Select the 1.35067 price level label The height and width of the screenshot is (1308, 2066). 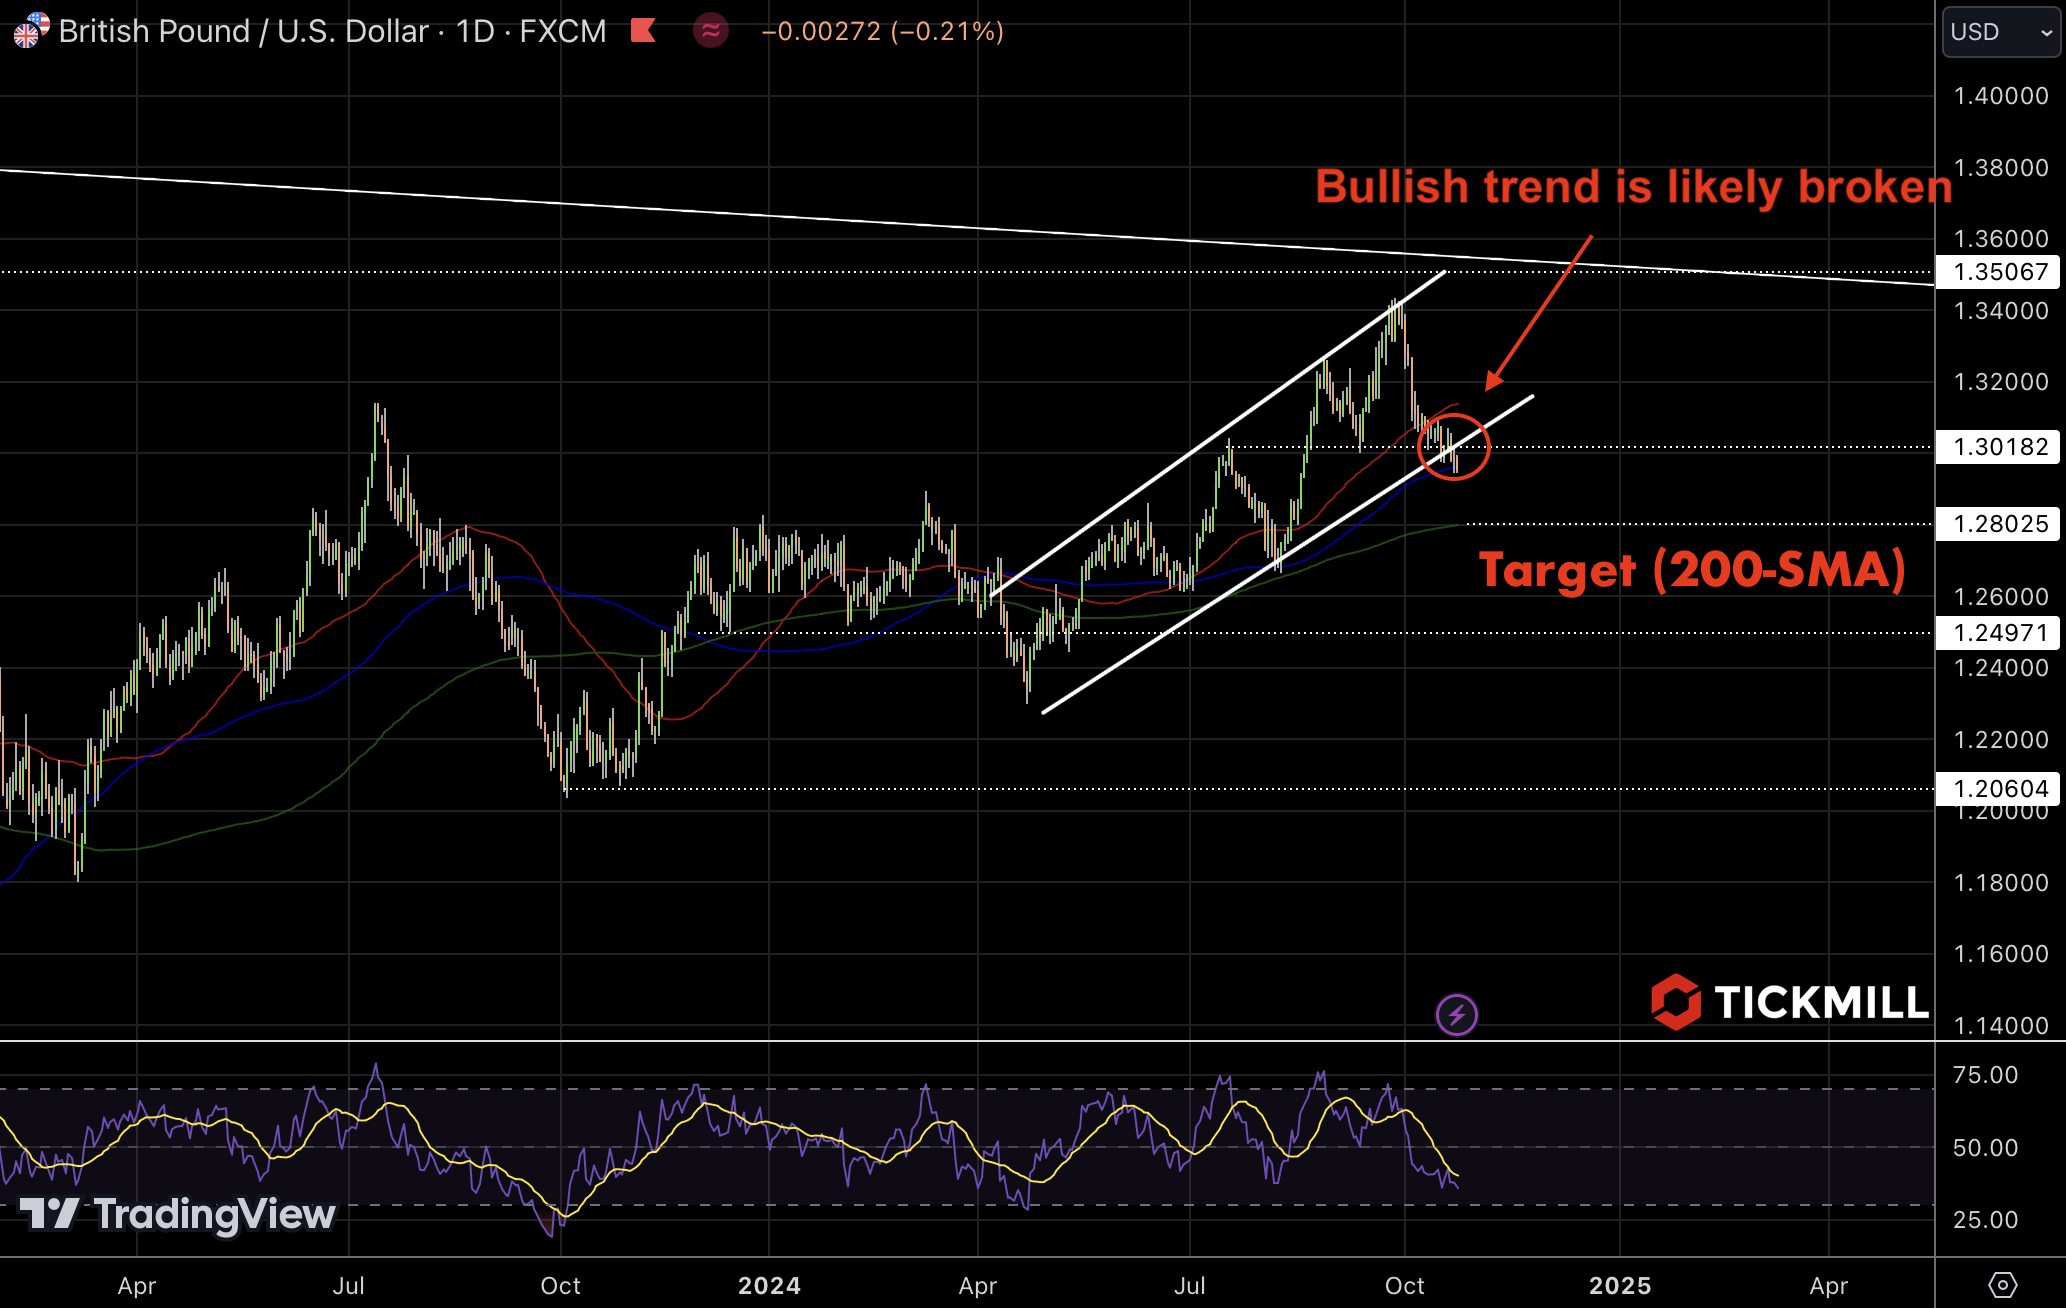click(x=2000, y=272)
